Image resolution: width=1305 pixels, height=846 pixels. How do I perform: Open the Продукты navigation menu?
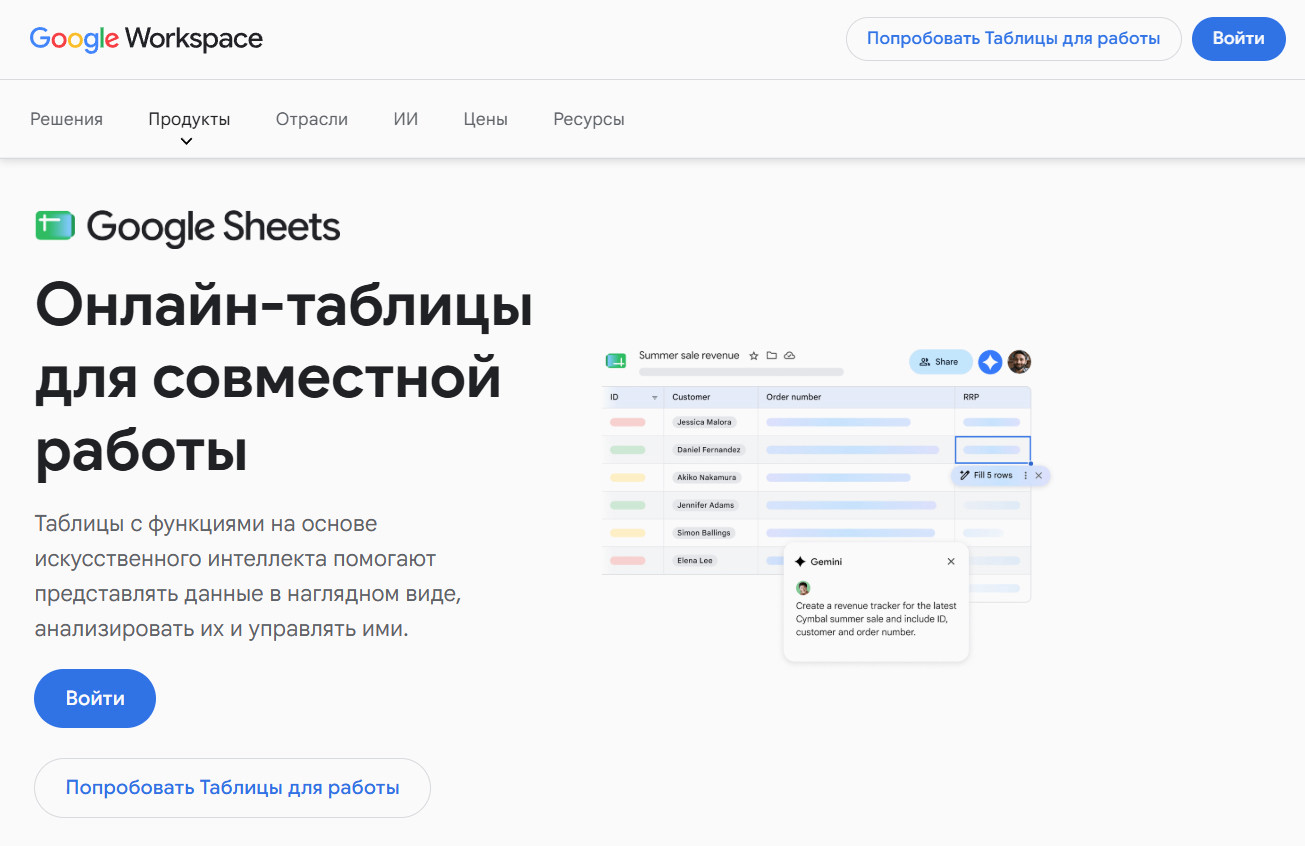coord(189,119)
